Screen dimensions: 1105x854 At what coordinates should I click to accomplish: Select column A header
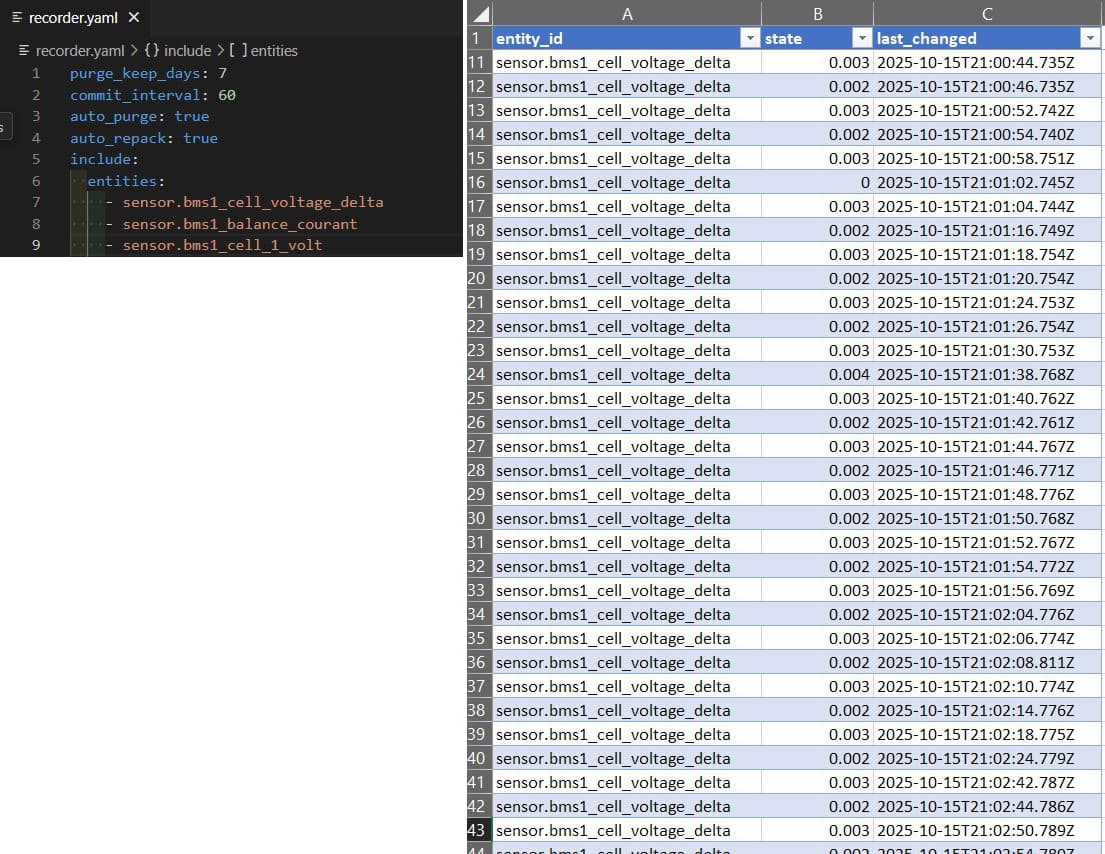pyautogui.click(x=627, y=13)
